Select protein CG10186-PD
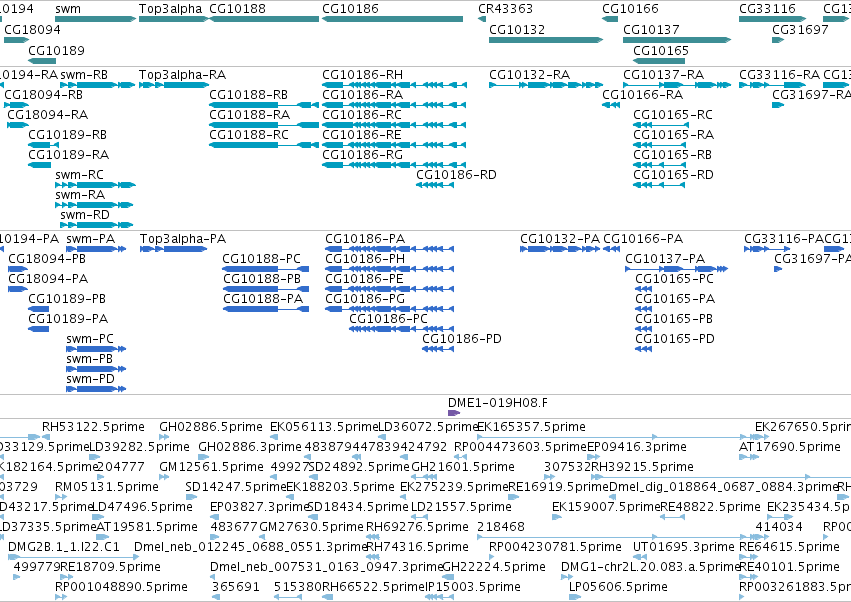 [x=461, y=339]
